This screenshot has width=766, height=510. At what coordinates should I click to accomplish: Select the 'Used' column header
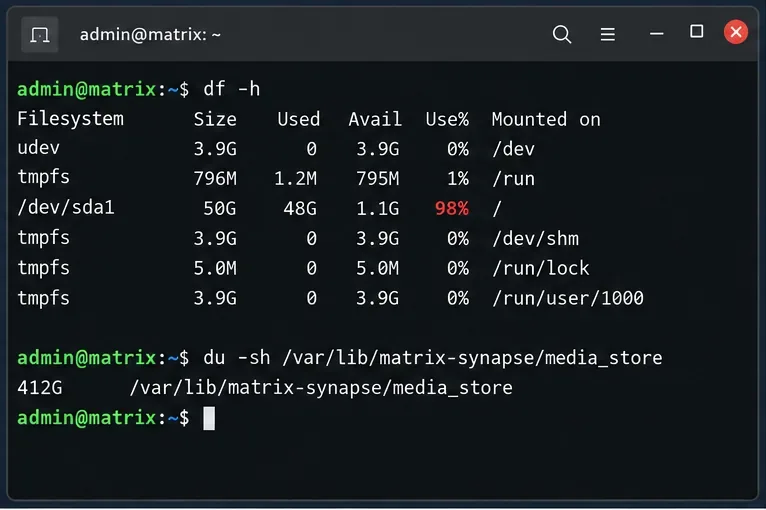[x=298, y=119]
